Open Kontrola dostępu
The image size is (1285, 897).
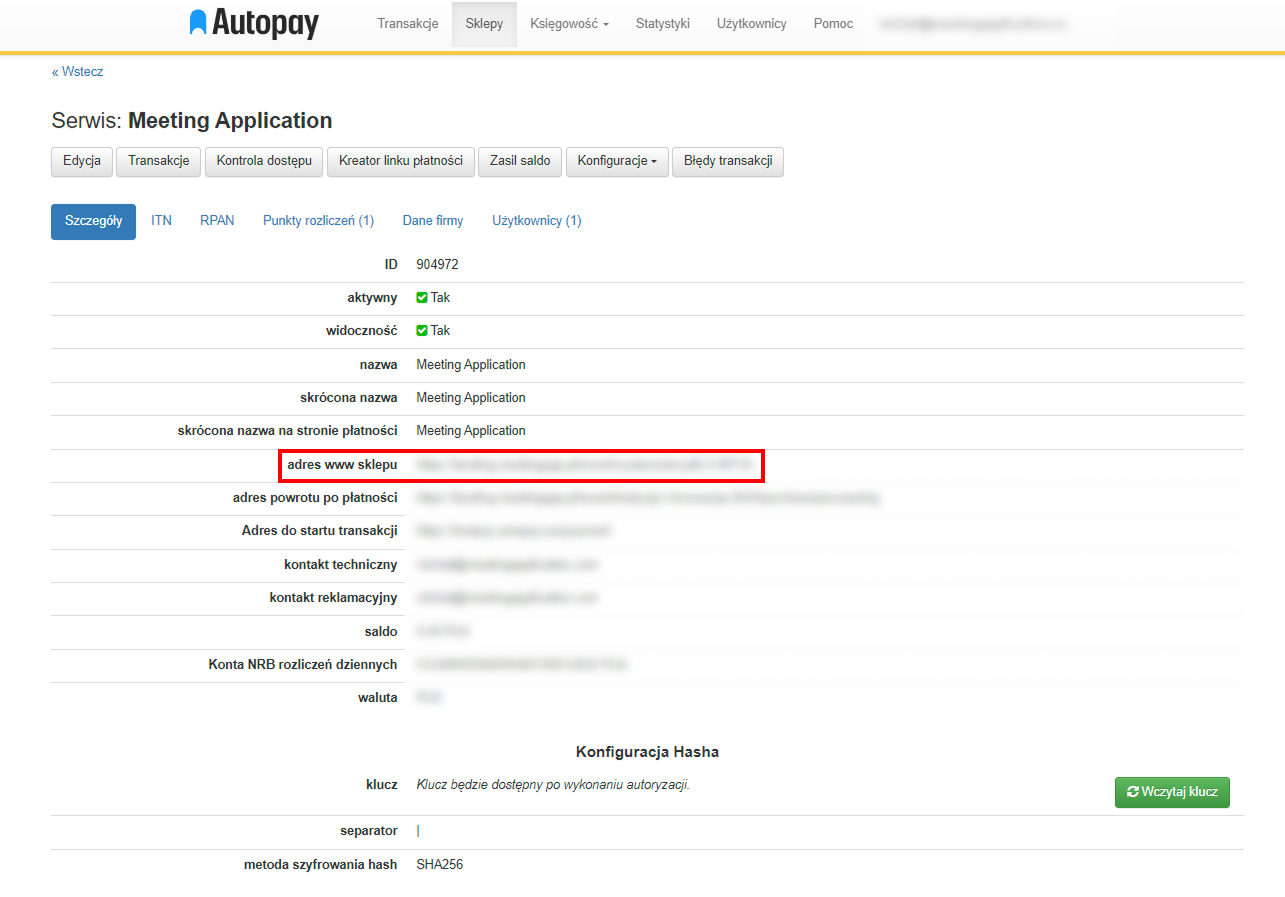(x=264, y=161)
